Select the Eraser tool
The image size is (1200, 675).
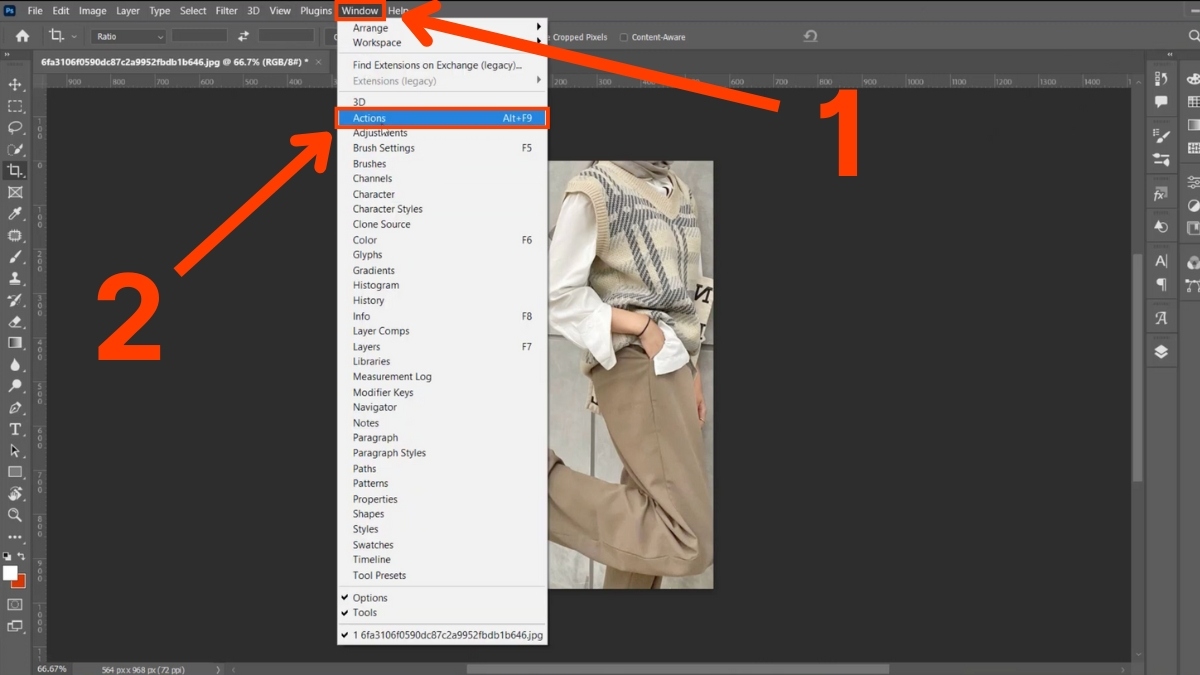15,322
